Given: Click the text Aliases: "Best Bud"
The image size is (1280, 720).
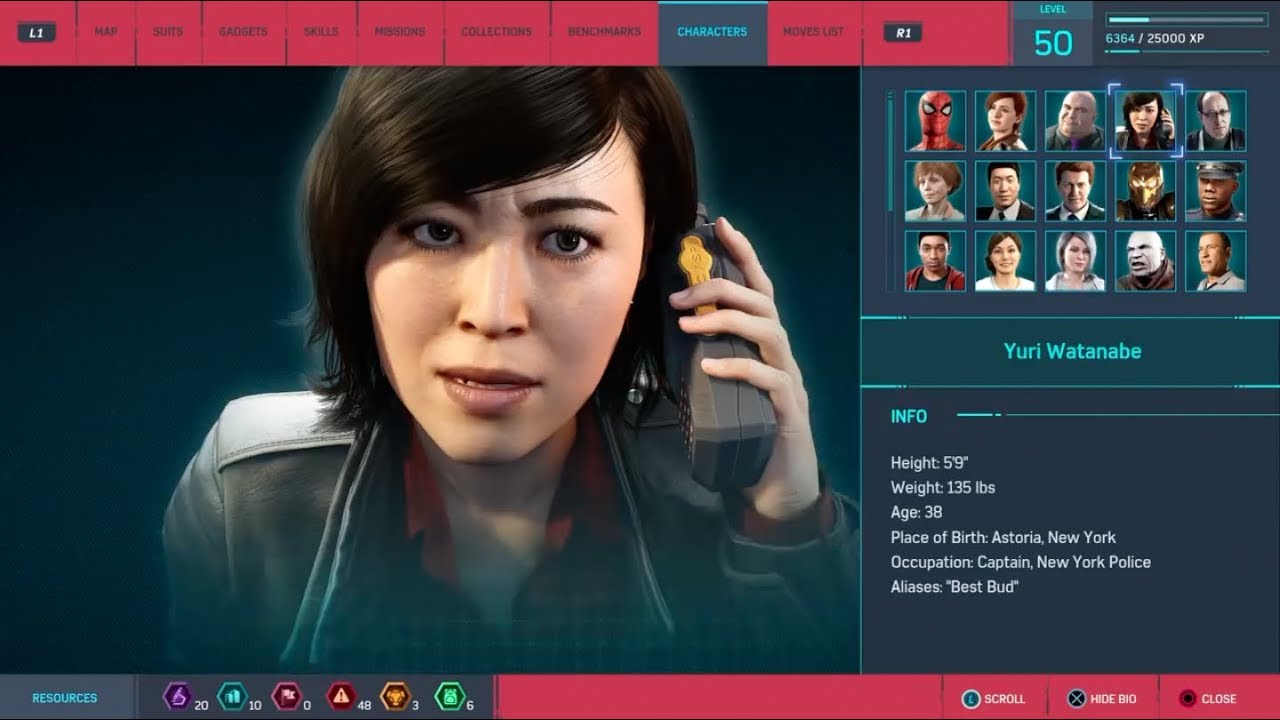Looking at the screenshot, I should tap(954, 587).
